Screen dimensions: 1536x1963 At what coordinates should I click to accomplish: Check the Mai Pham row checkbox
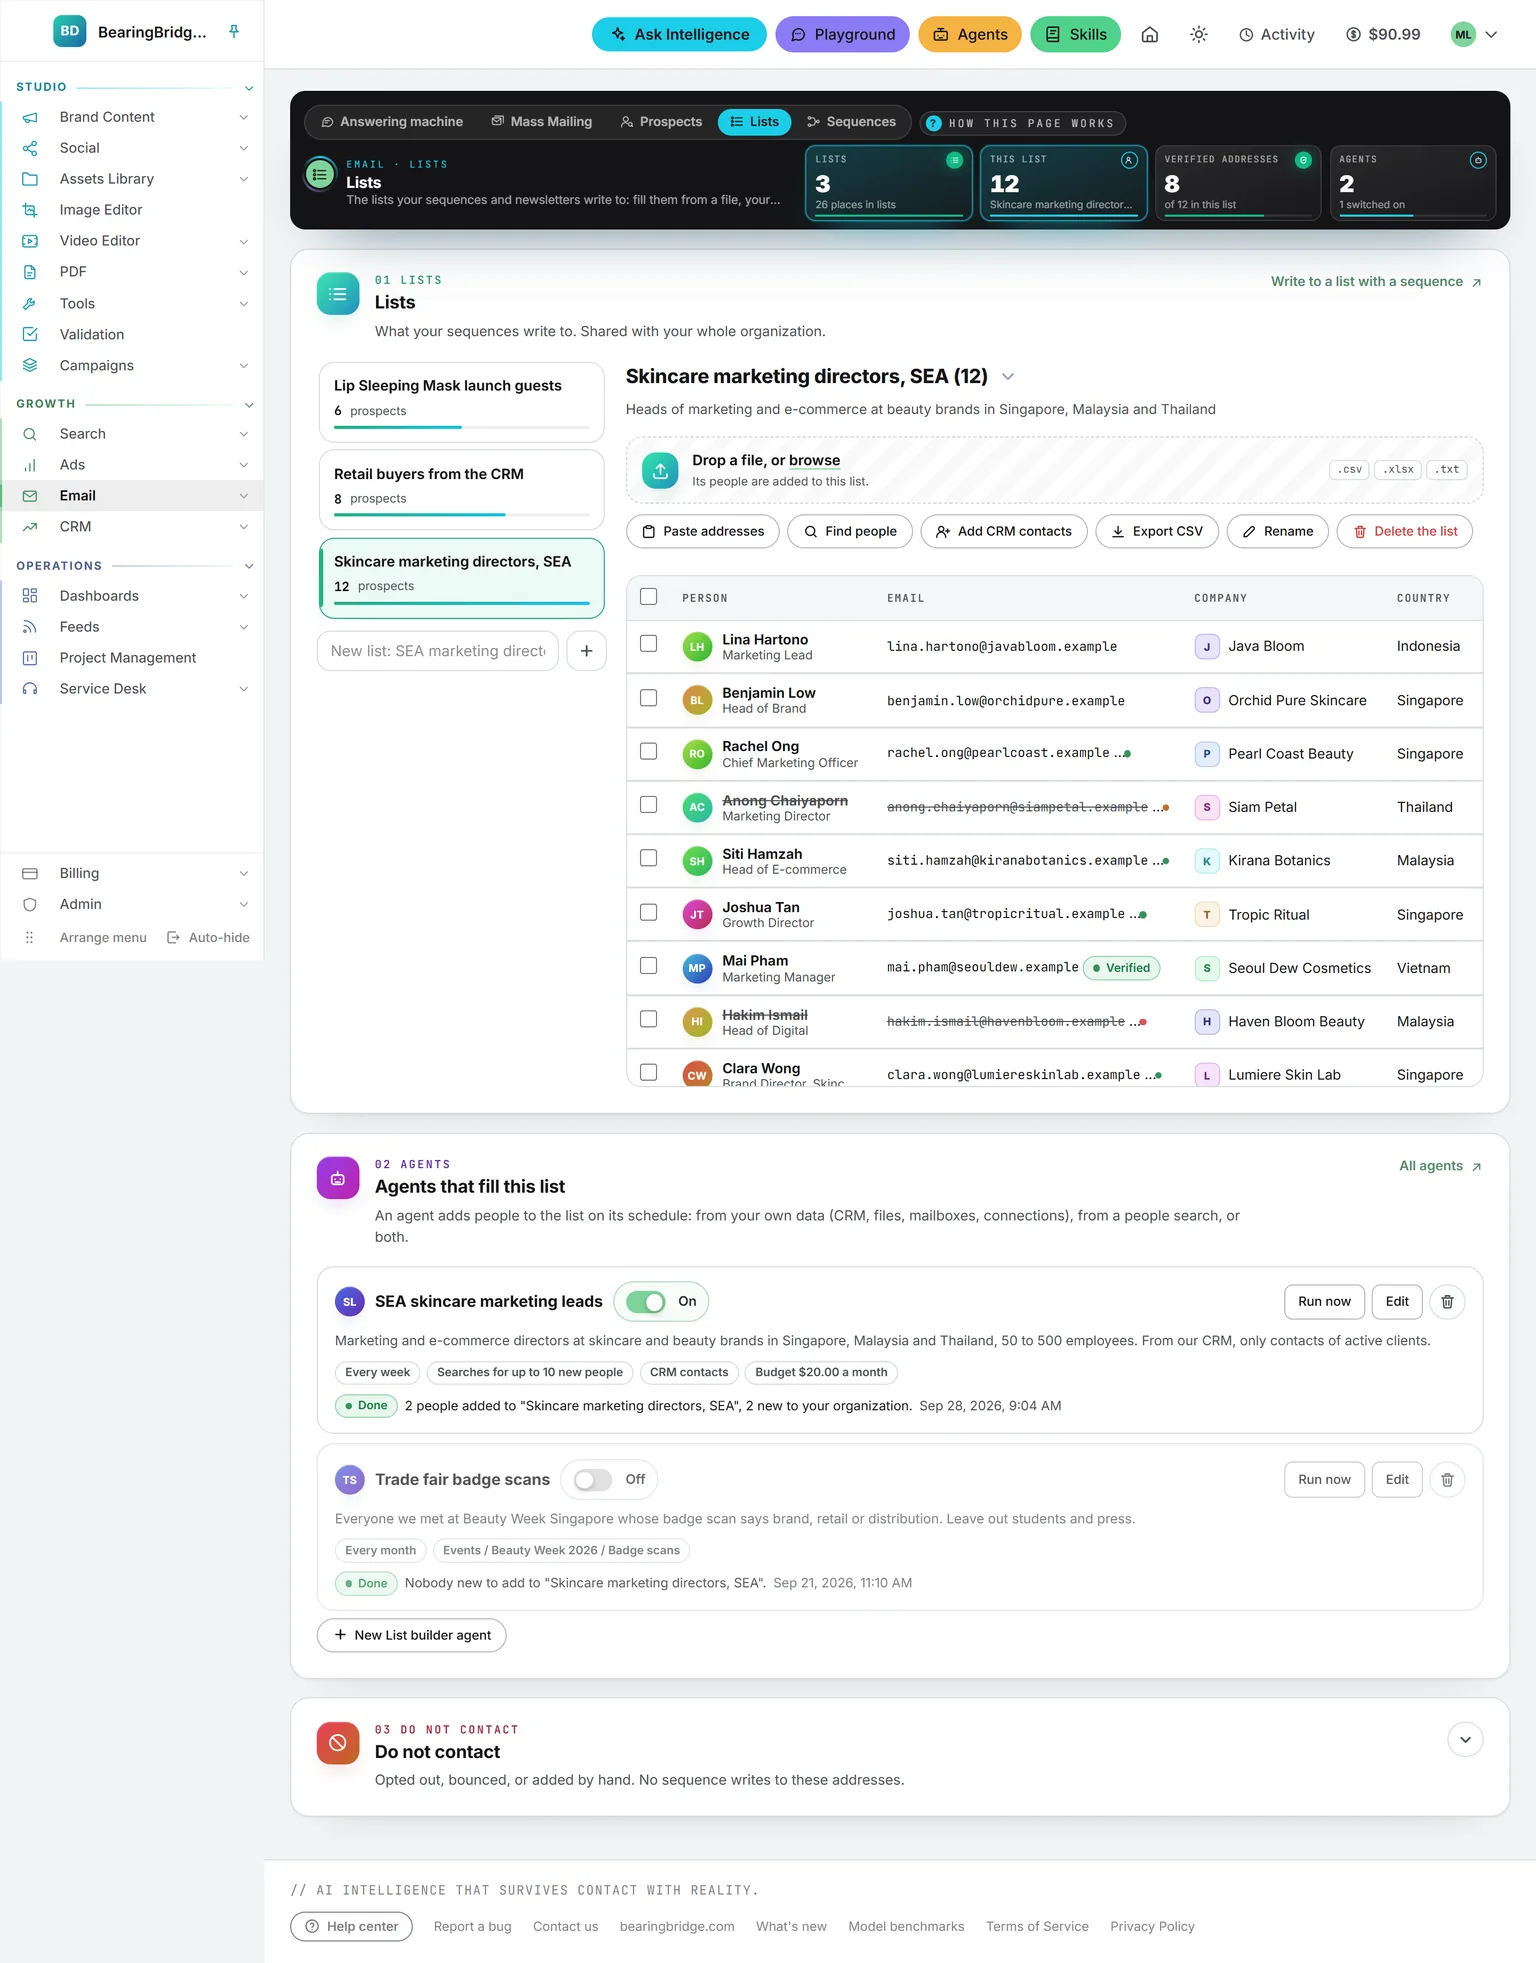click(649, 965)
